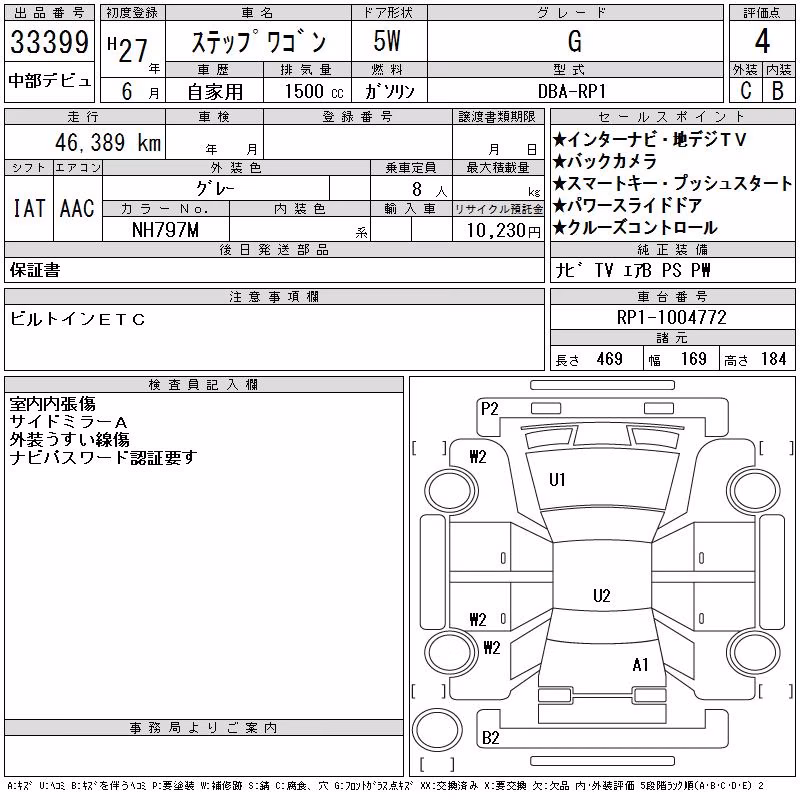Image resolution: width=800 pixels, height=800 pixels.
Task: Click the seating capacity 8人
Action: (x=429, y=190)
